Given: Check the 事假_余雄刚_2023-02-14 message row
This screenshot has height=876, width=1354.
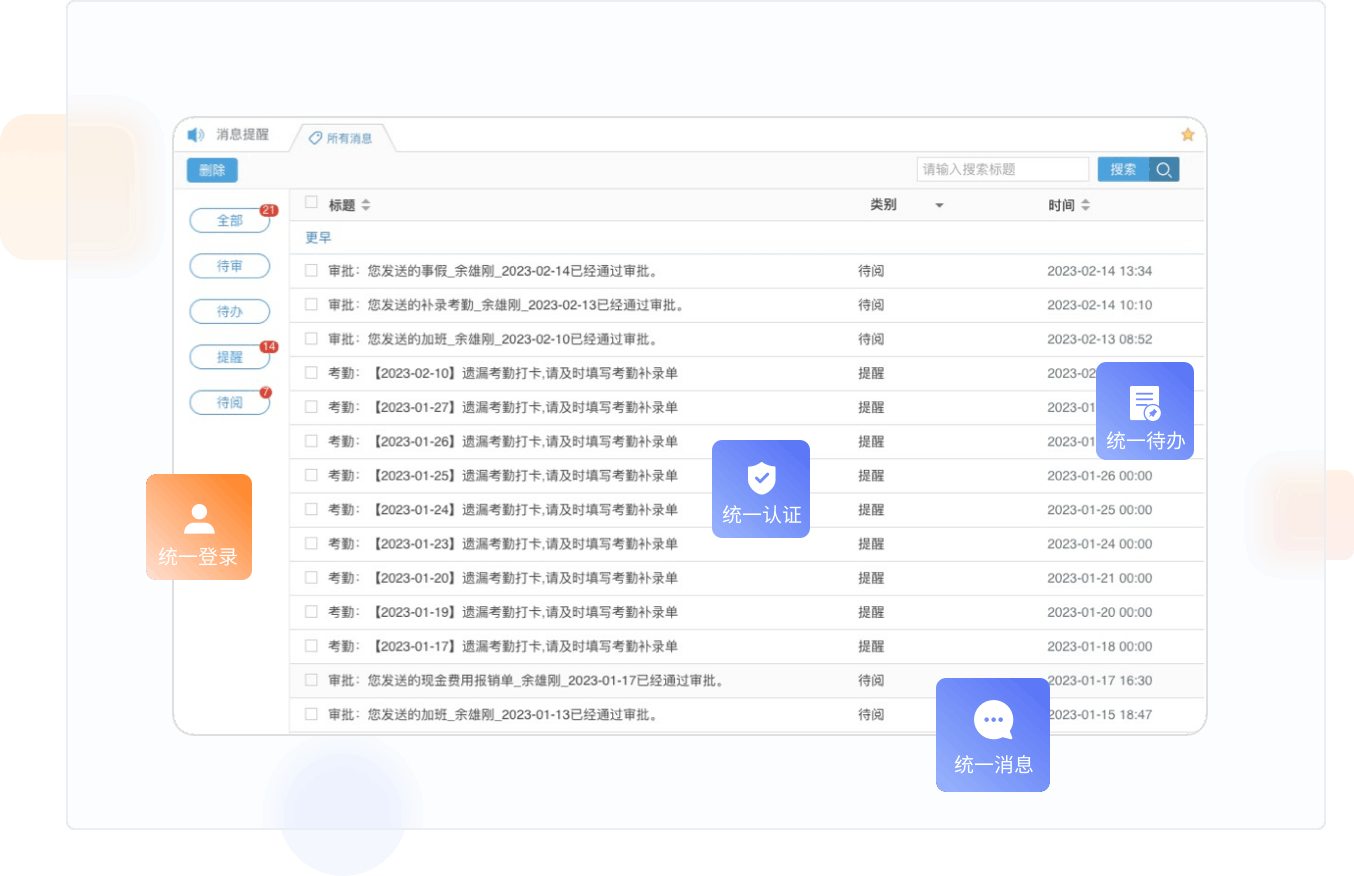Looking at the screenshot, I should coord(311,270).
